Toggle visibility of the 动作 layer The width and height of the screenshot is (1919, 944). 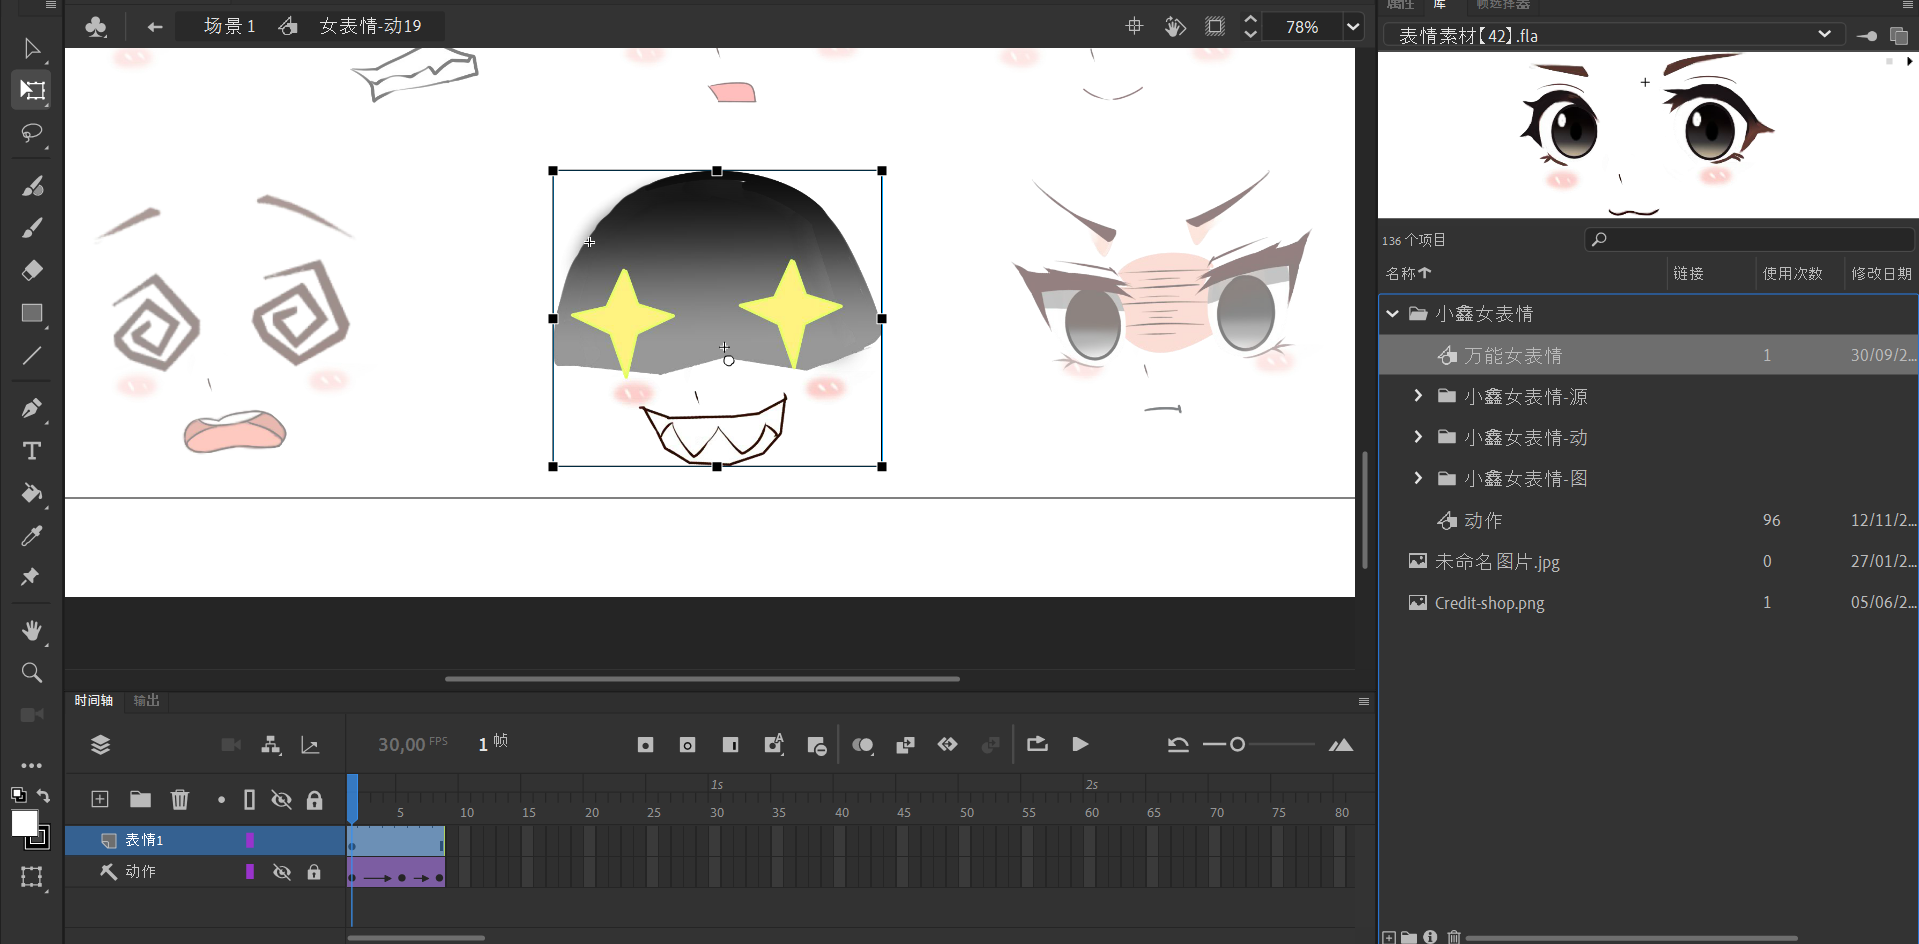[x=282, y=872]
